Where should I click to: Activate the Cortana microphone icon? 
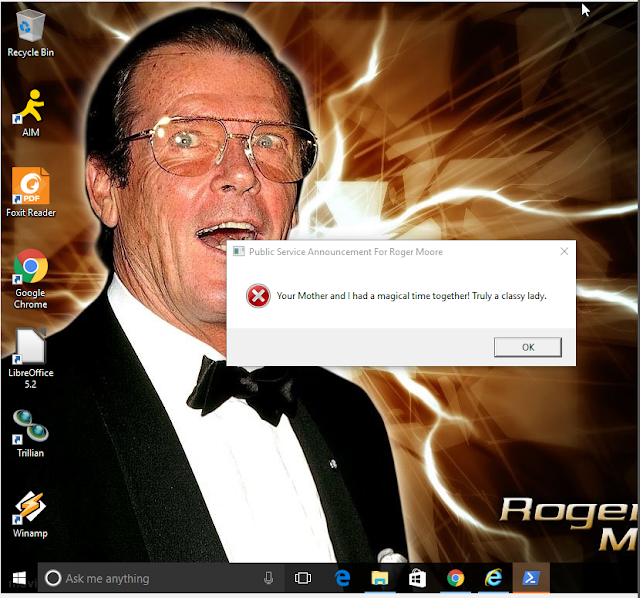point(268,578)
